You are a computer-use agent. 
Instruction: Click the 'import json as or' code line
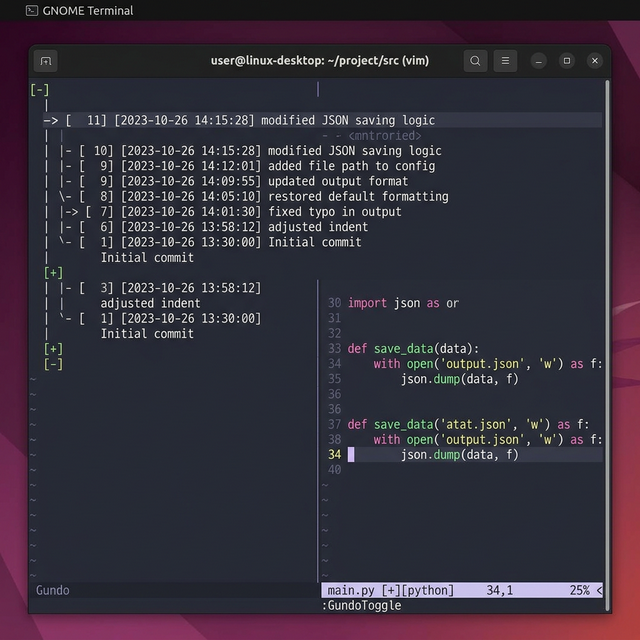coord(403,303)
